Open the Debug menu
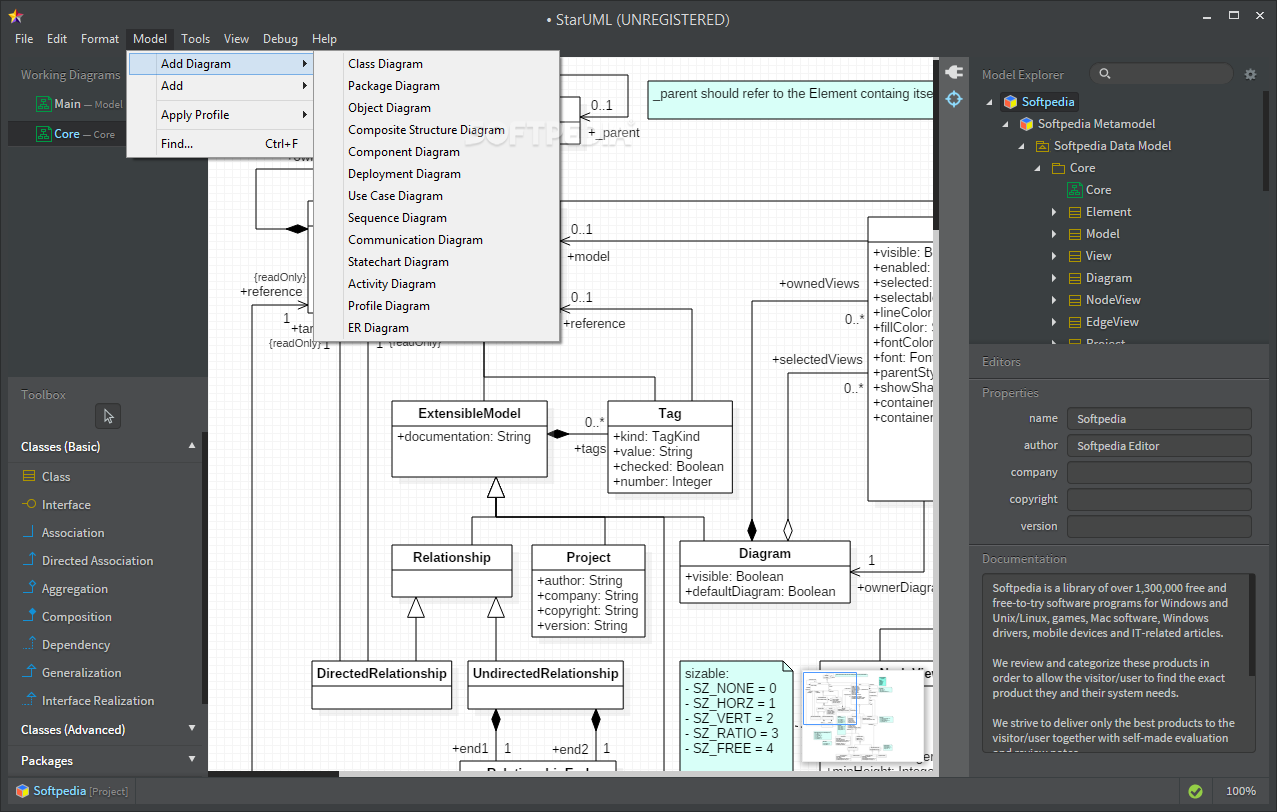 point(280,39)
